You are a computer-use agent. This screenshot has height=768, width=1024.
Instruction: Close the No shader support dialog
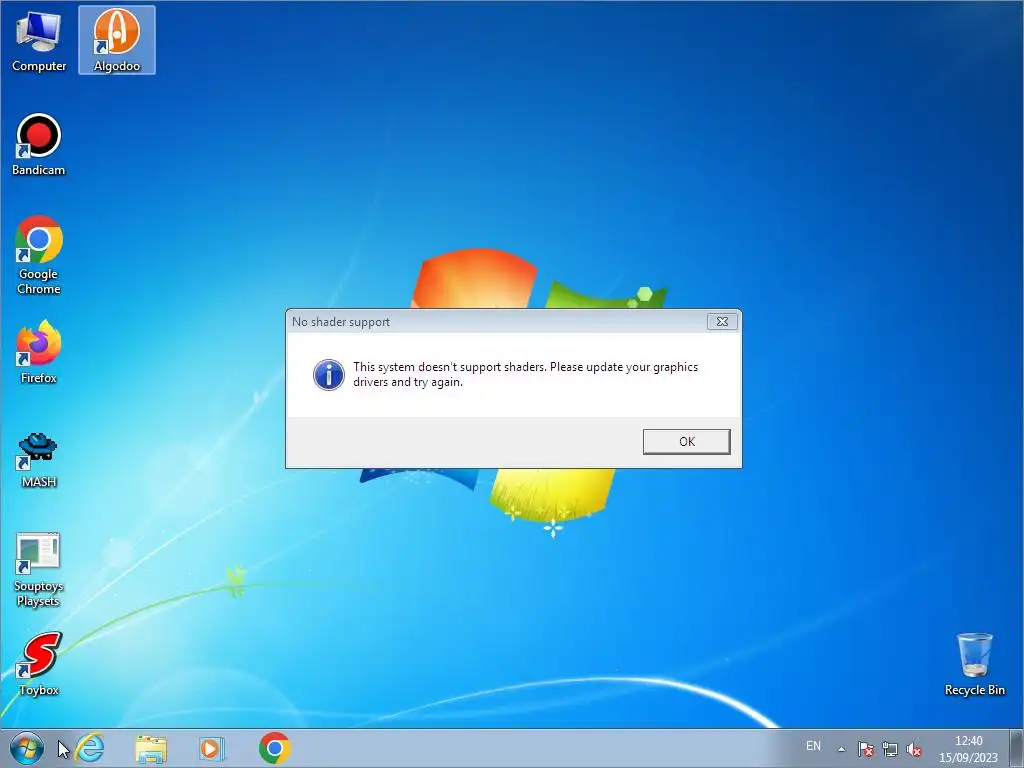tap(722, 321)
